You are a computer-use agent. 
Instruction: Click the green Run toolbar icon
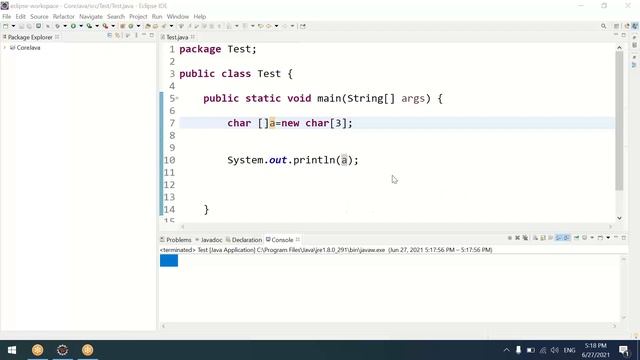point(73,26)
